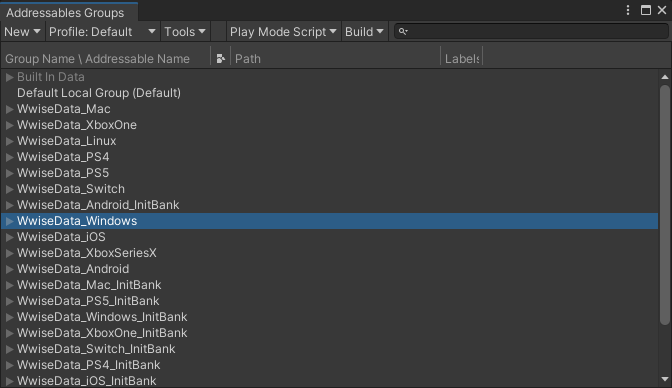Select Default Local Group (Default) row
Image resolution: width=672 pixels, height=388 pixels.
pyautogui.click(x=330, y=93)
